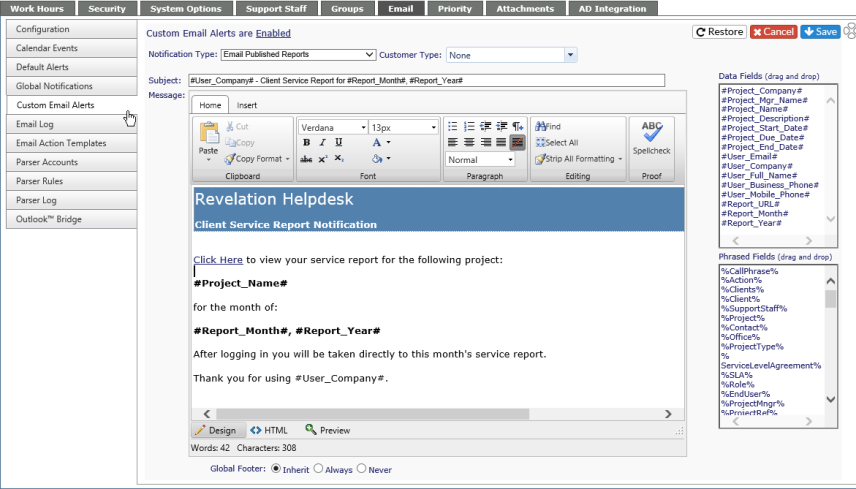Viewport: 856px width, 489px height.
Task: Switch to the Insert ribbon tab
Action: click(247, 105)
